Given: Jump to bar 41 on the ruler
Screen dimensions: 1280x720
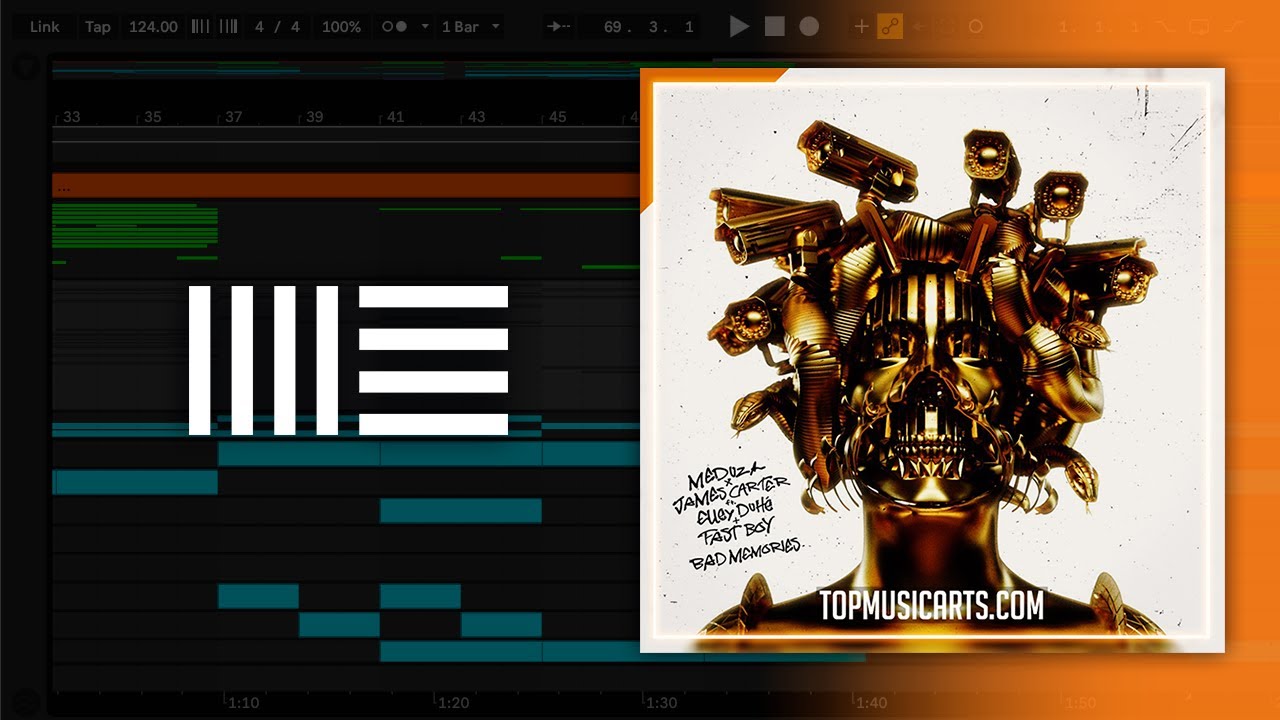Looking at the screenshot, I should pyautogui.click(x=395, y=117).
